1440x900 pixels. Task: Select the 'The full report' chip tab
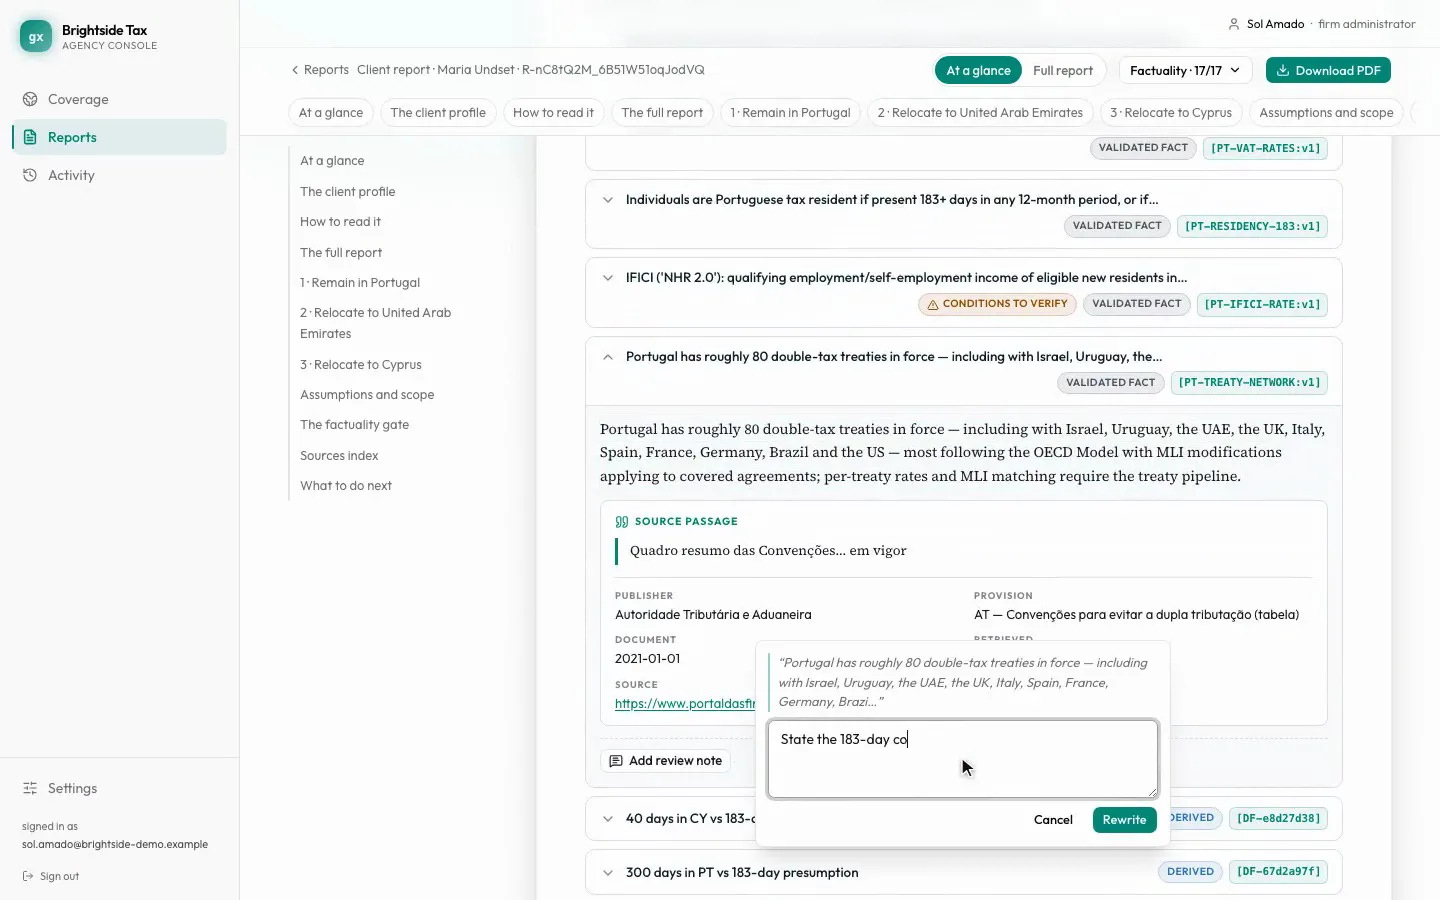coord(662,112)
